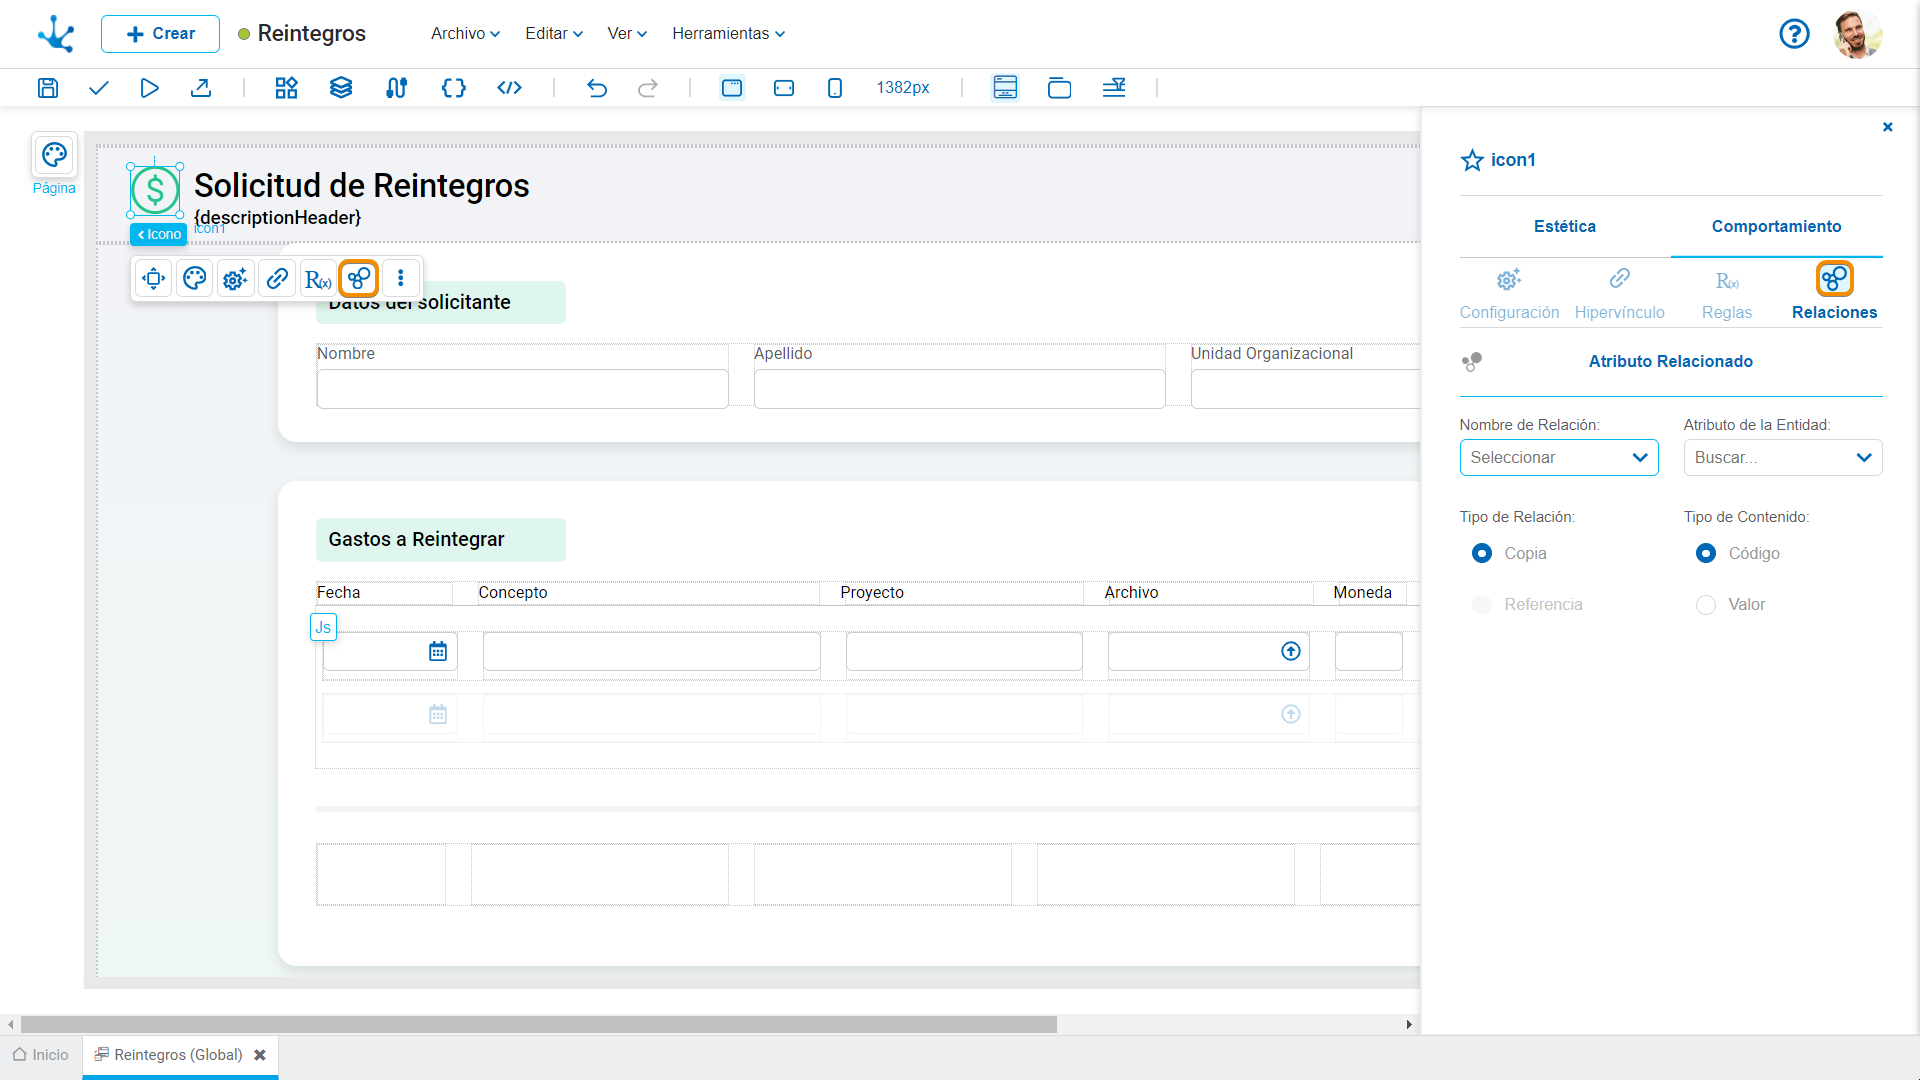Open the layers stack icon
Viewport: 1920px width, 1080px height.
click(341, 88)
